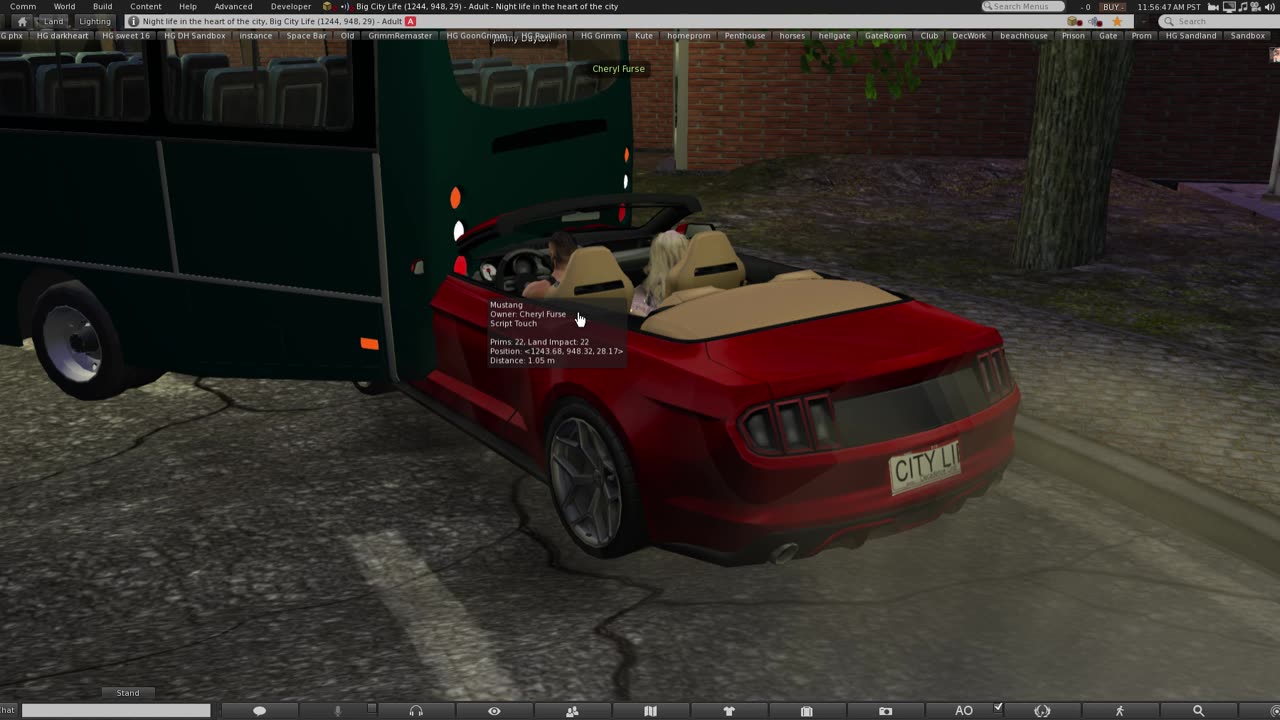The height and width of the screenshot is (720, 1280).
Task: Click the BUY currency button
Action: pyautogui.click(x=1112, y=7)
